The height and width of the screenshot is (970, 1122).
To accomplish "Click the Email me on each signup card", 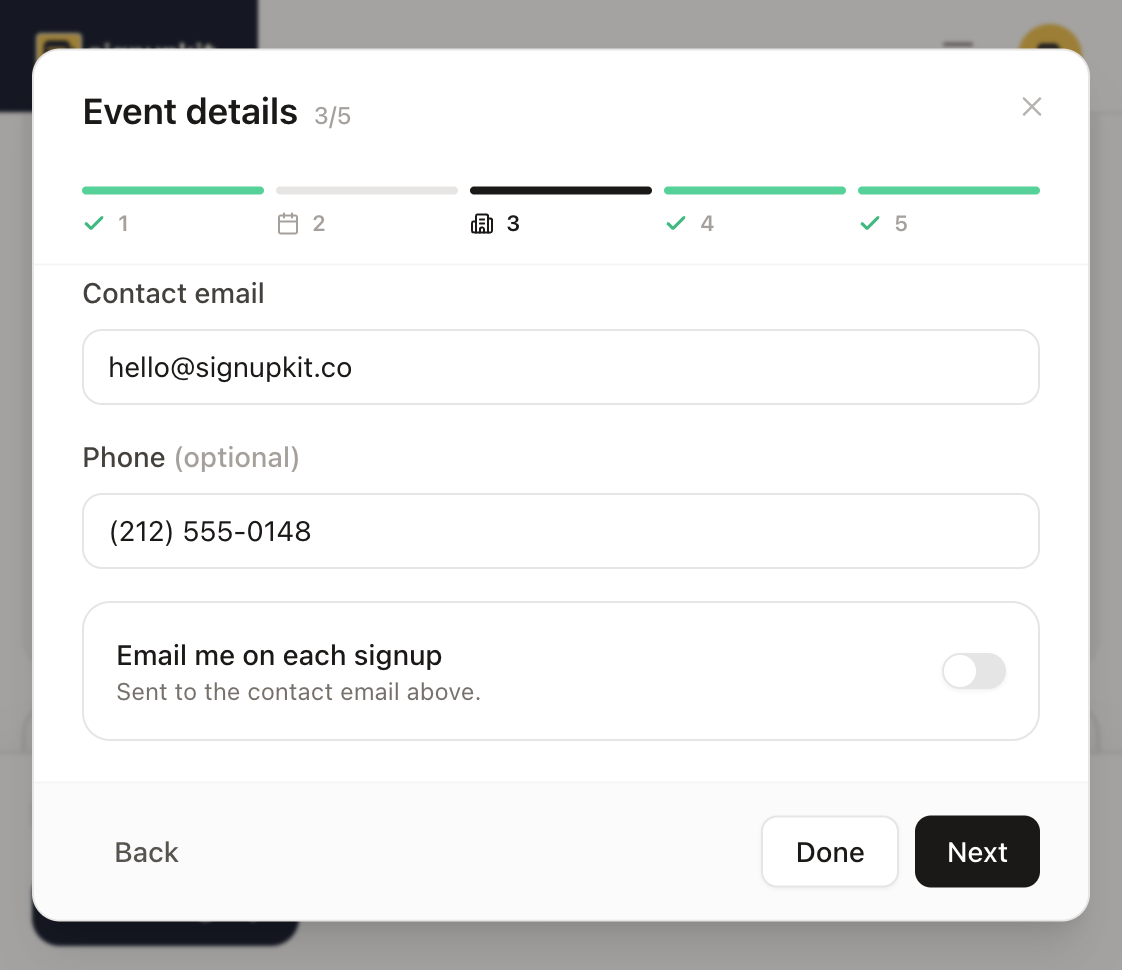I will tap(560, 671).
